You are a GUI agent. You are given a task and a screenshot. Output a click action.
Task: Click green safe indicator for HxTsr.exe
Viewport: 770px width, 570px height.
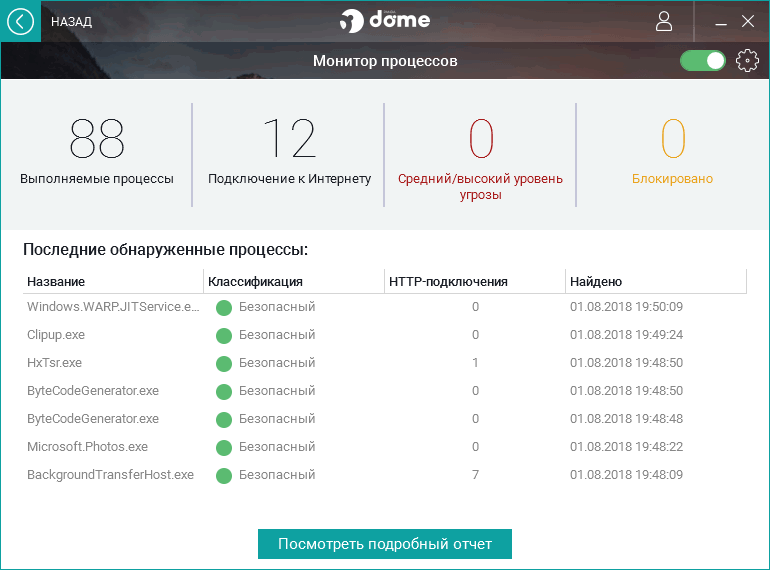pyautogui.click(x=224, y=364)
